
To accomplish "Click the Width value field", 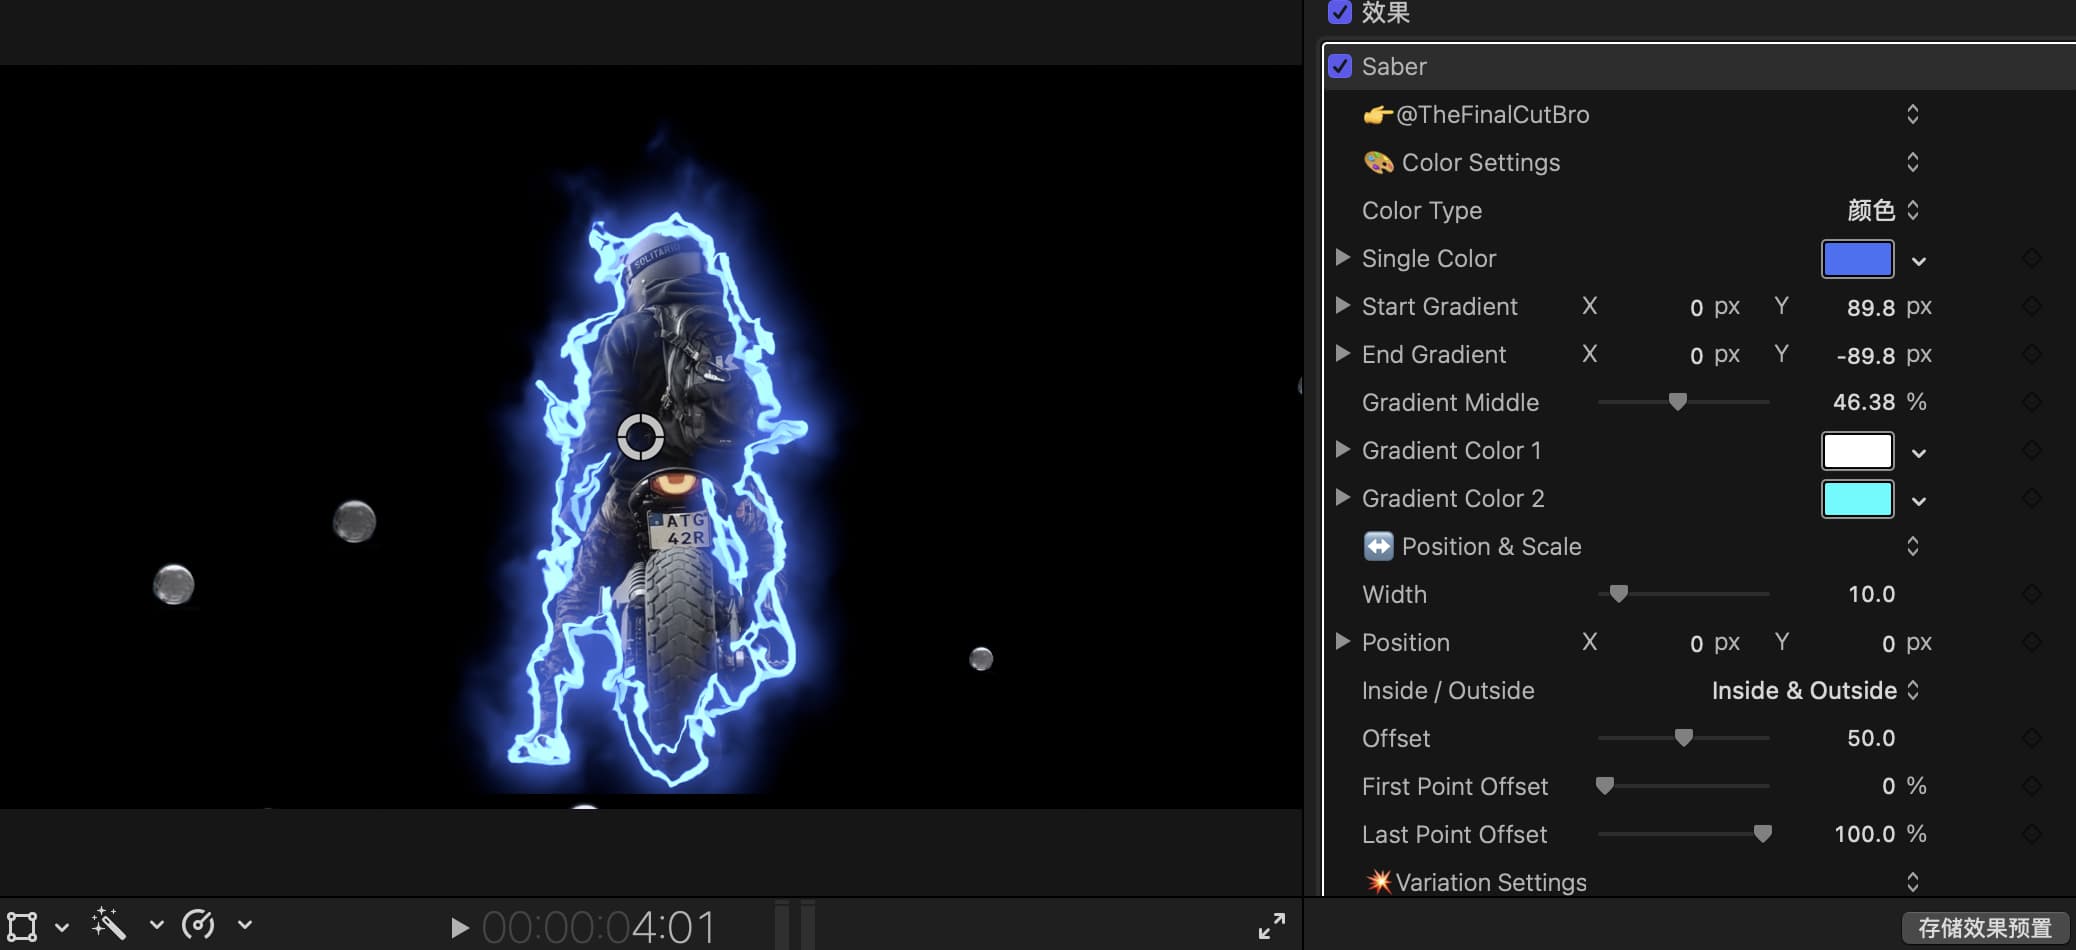I will point(1871,594).
